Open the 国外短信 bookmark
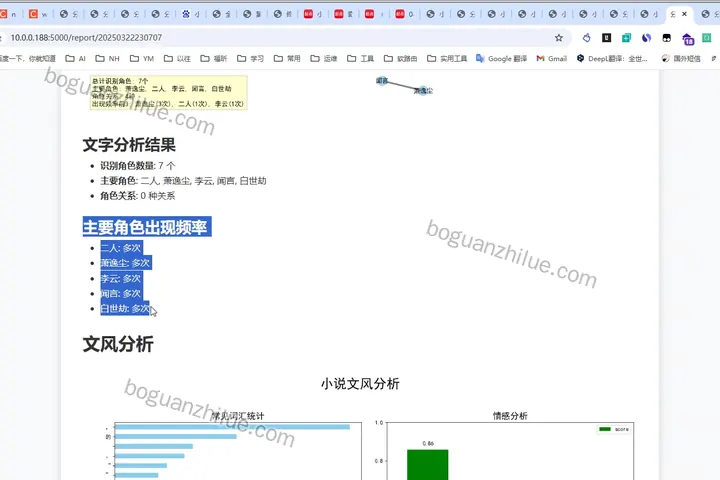720x480 pixels. [681, 58]
